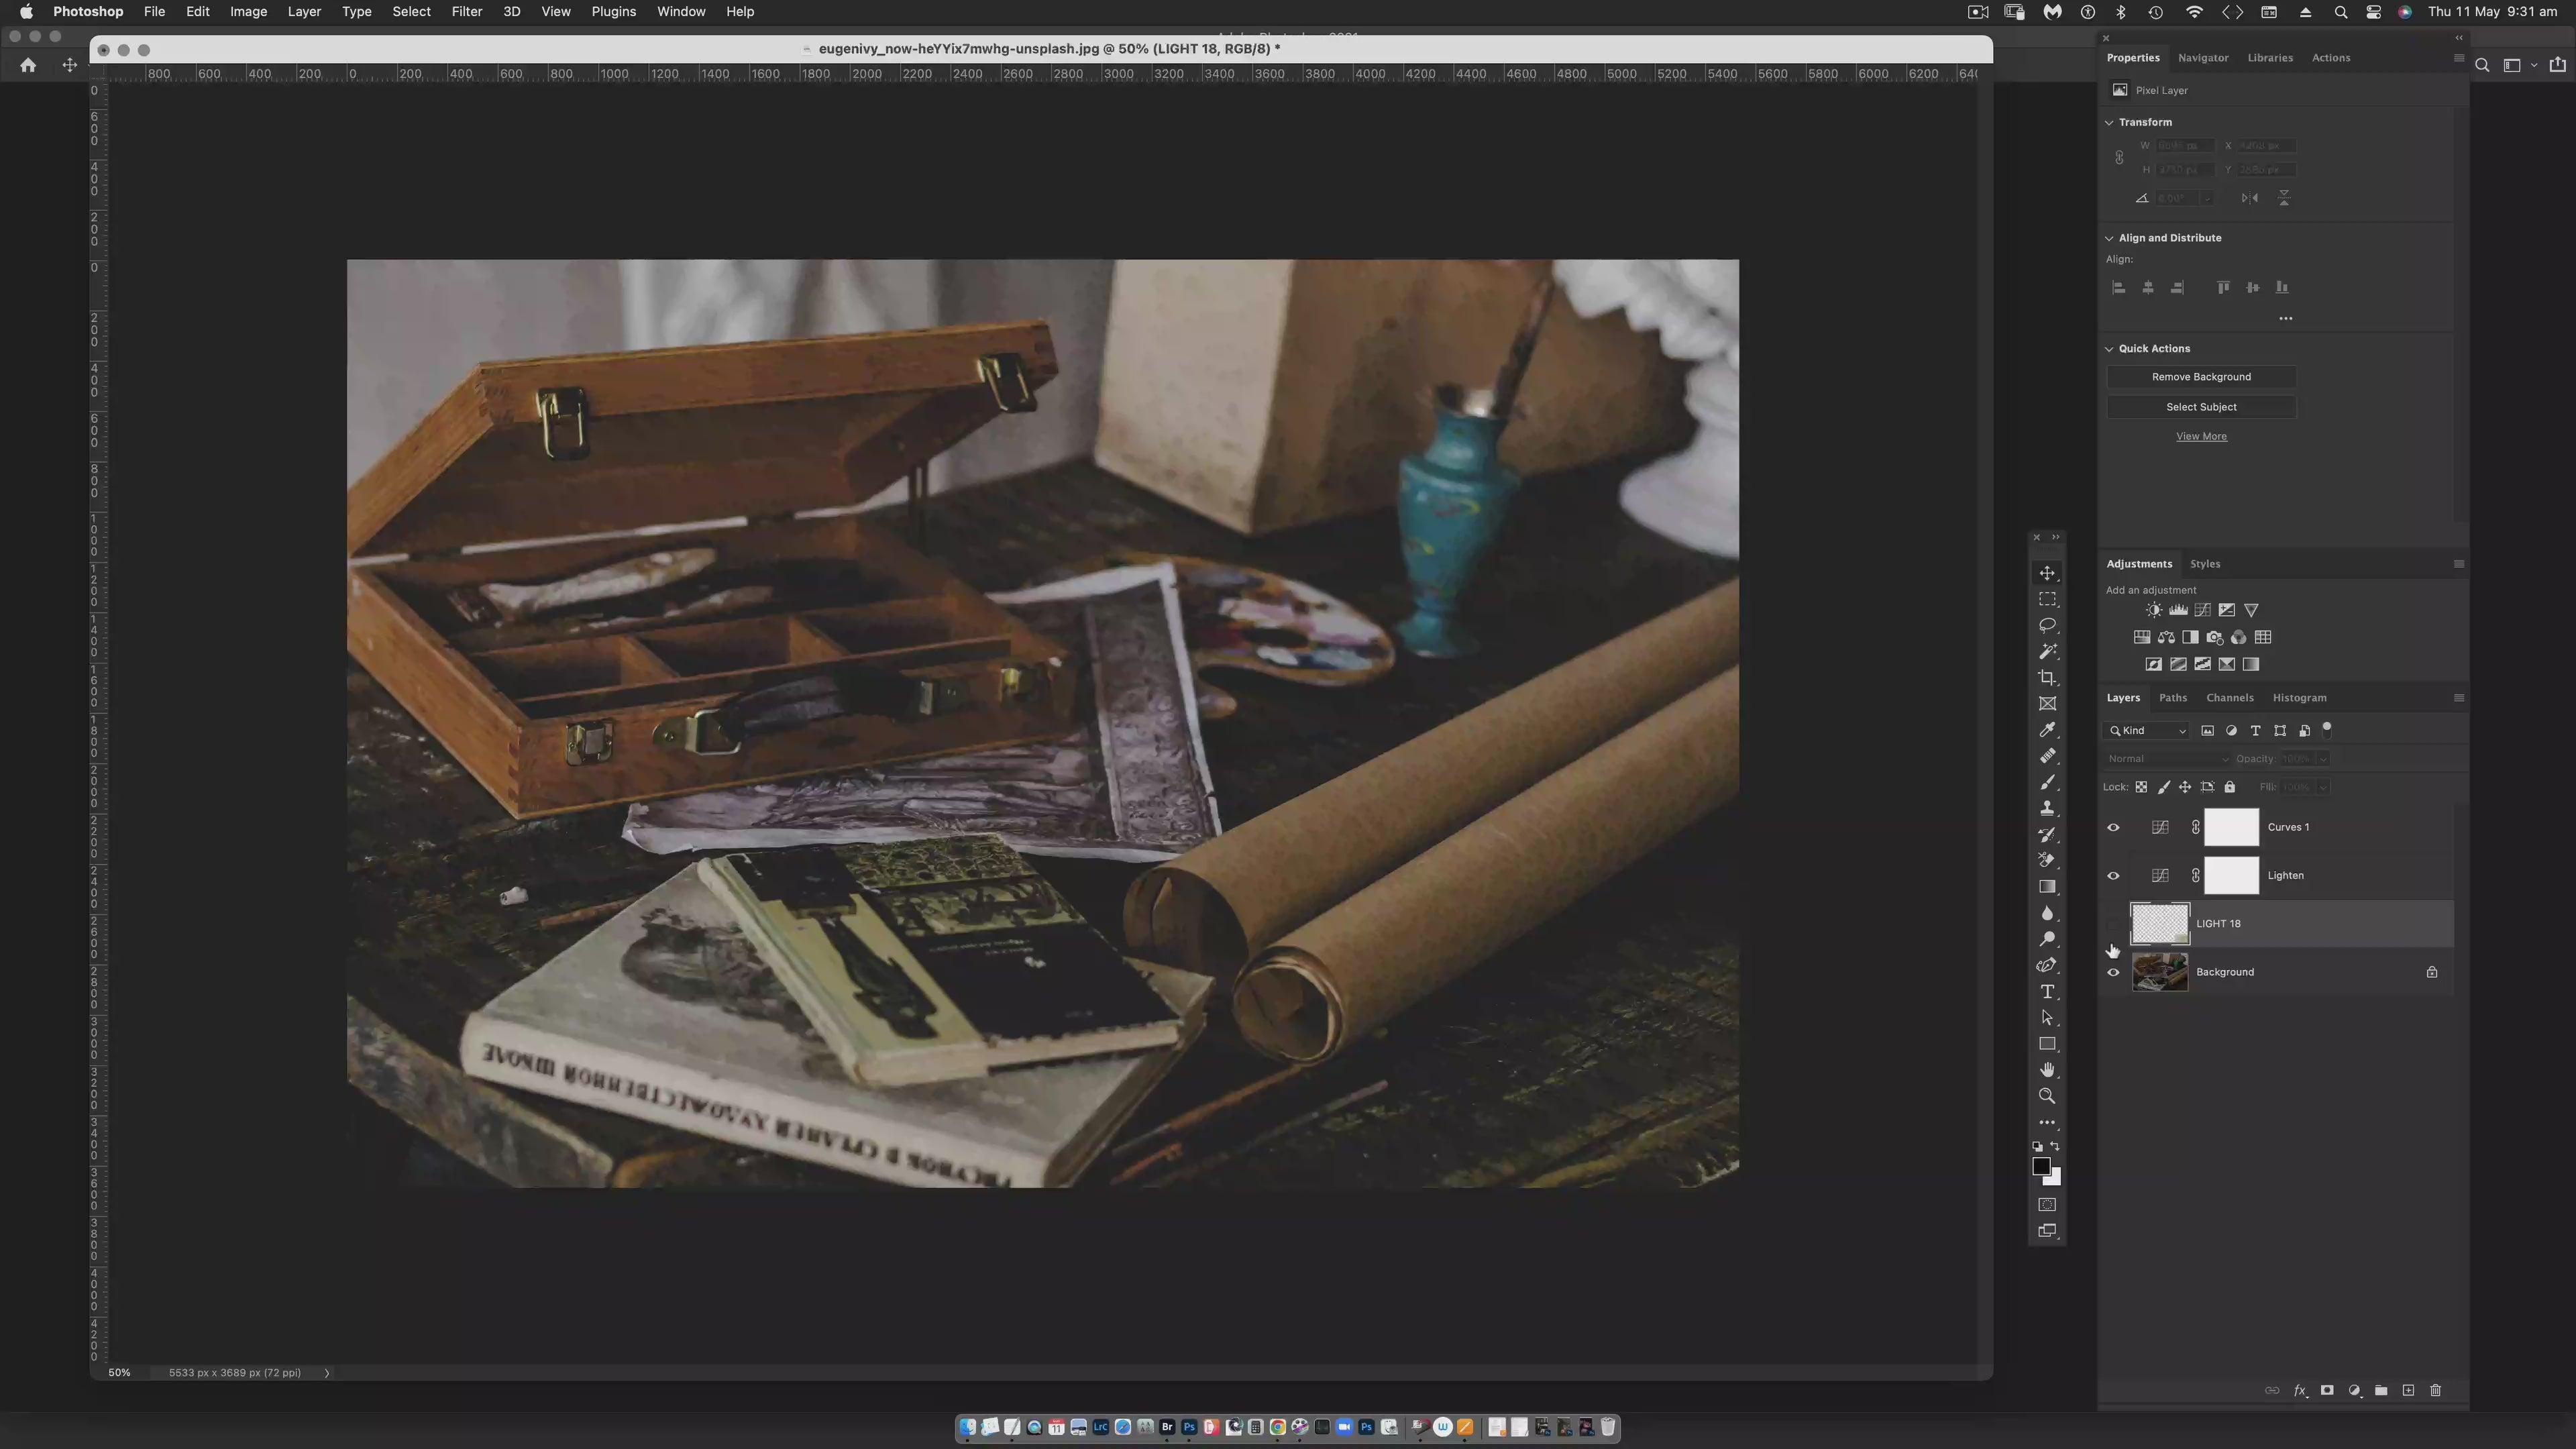Screen dimensions: 2576x1449
Task: Select the Zoom tool in toolbar
Action: pos(2047,1096)
